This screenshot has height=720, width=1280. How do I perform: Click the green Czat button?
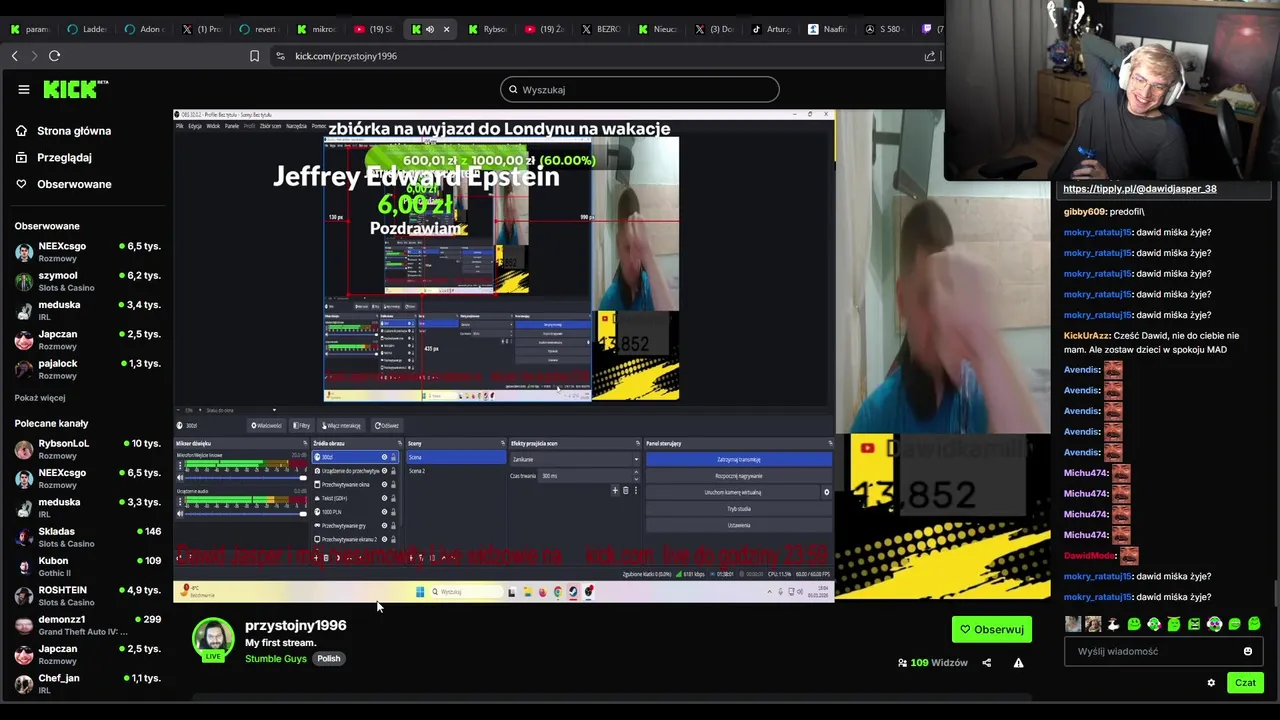pos(1245,683)
